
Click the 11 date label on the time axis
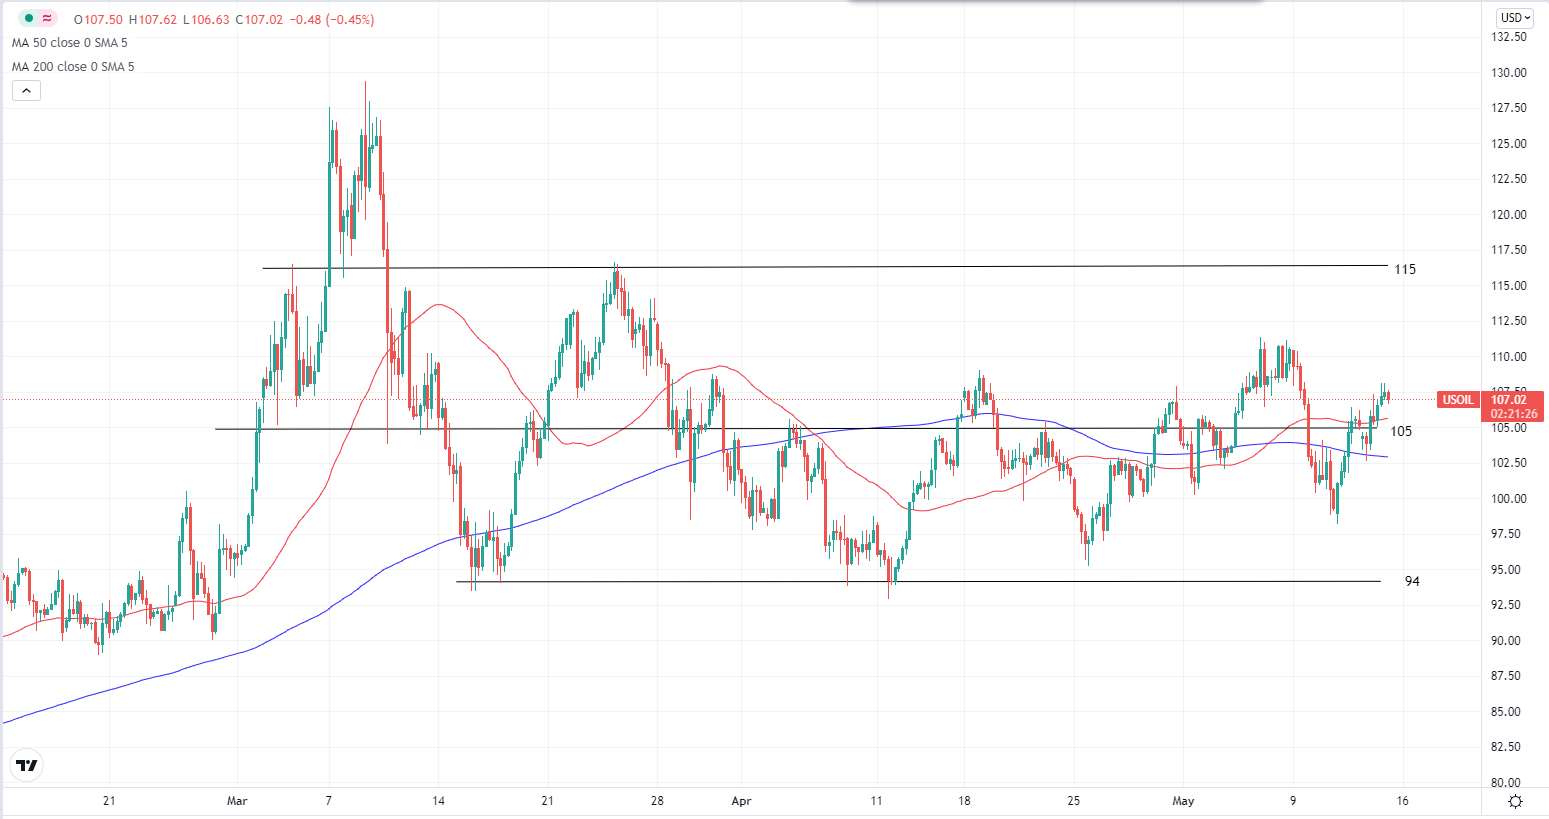876,801
